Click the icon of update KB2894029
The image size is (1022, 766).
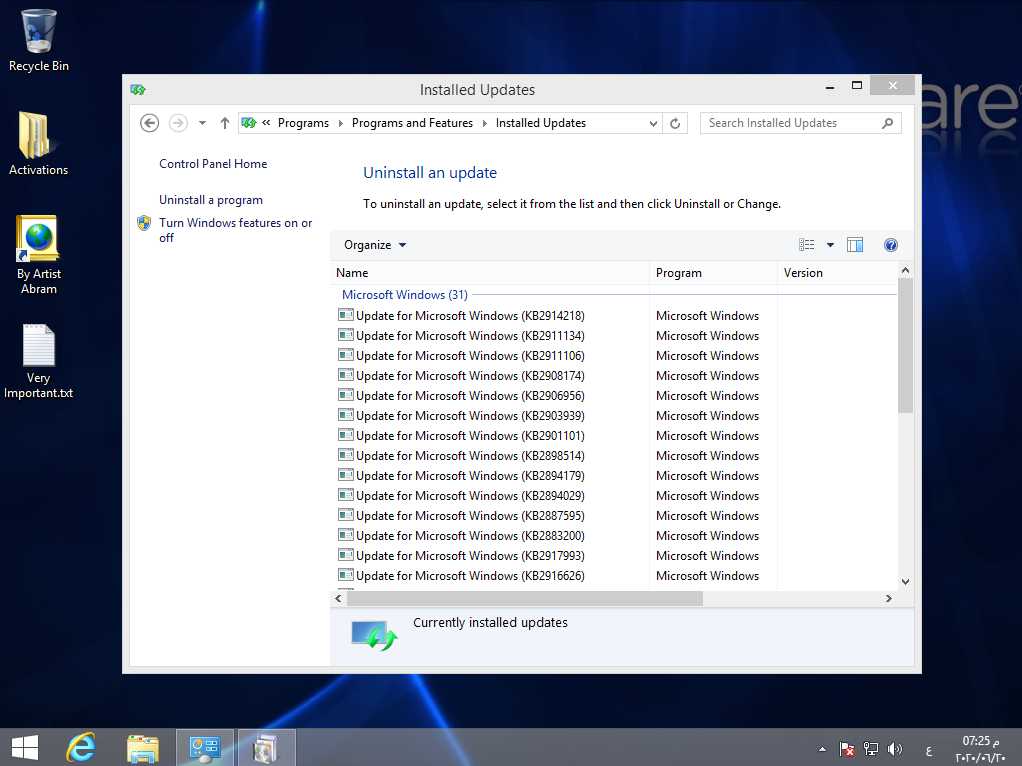[345, 495]
